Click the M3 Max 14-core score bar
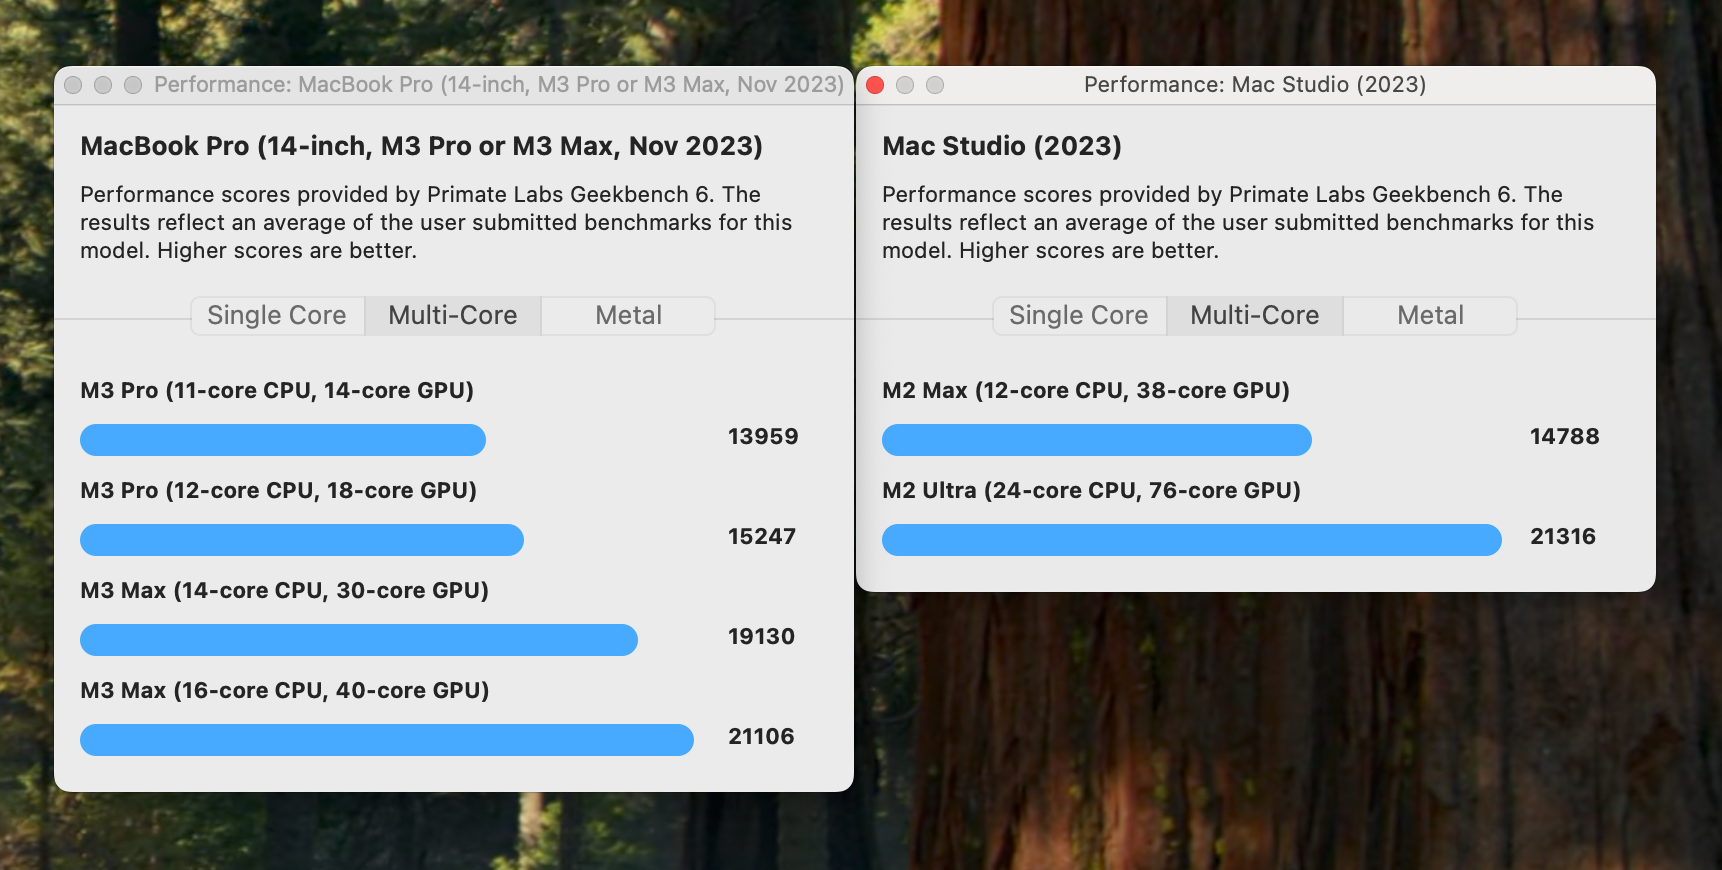Screen dimensions: 1722x870 click(359, 640)
